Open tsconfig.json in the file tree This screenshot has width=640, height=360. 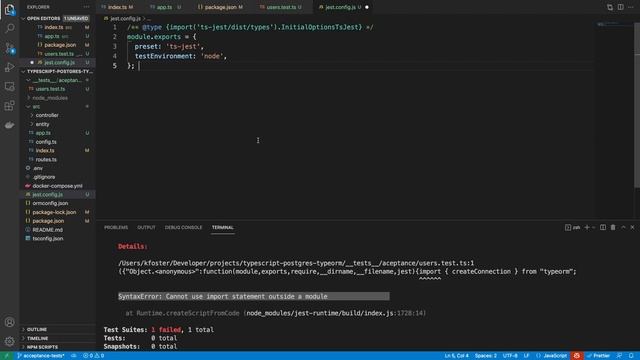[58, 238]
